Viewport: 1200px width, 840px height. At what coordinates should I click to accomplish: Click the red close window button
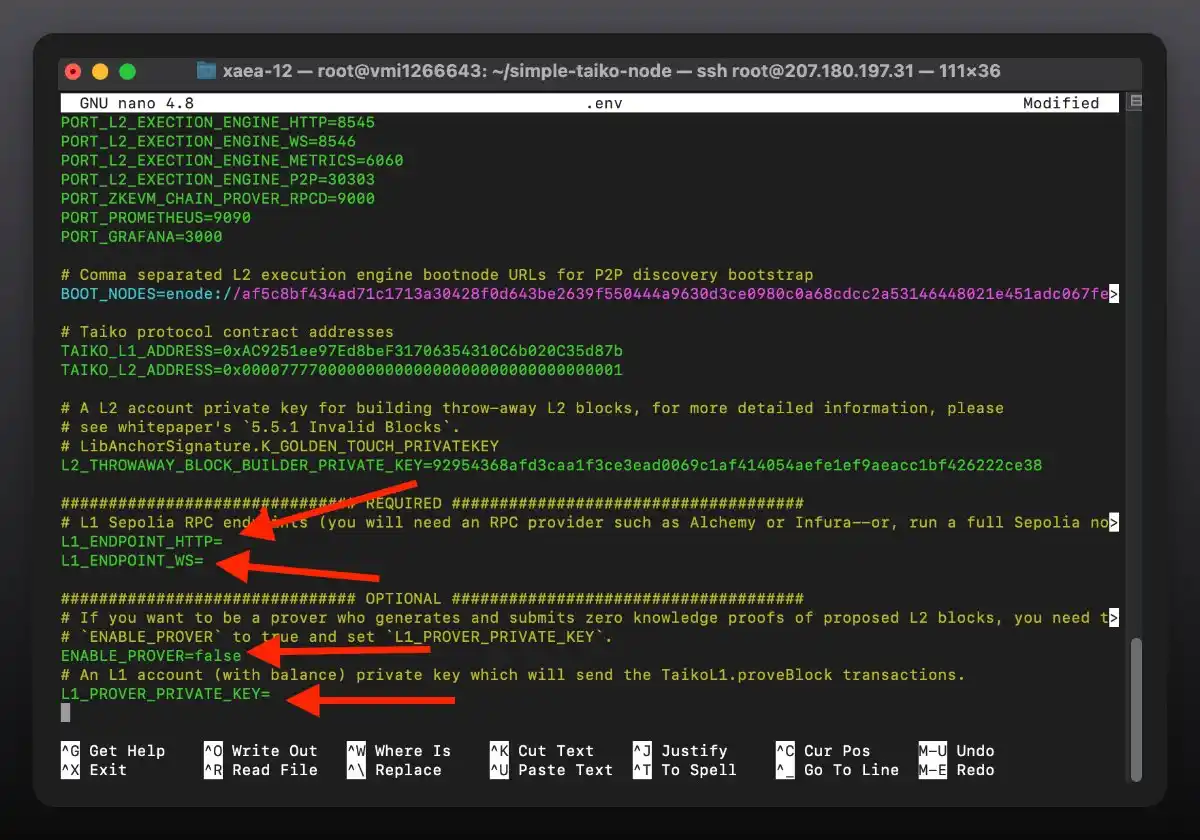tap(72, 71)
